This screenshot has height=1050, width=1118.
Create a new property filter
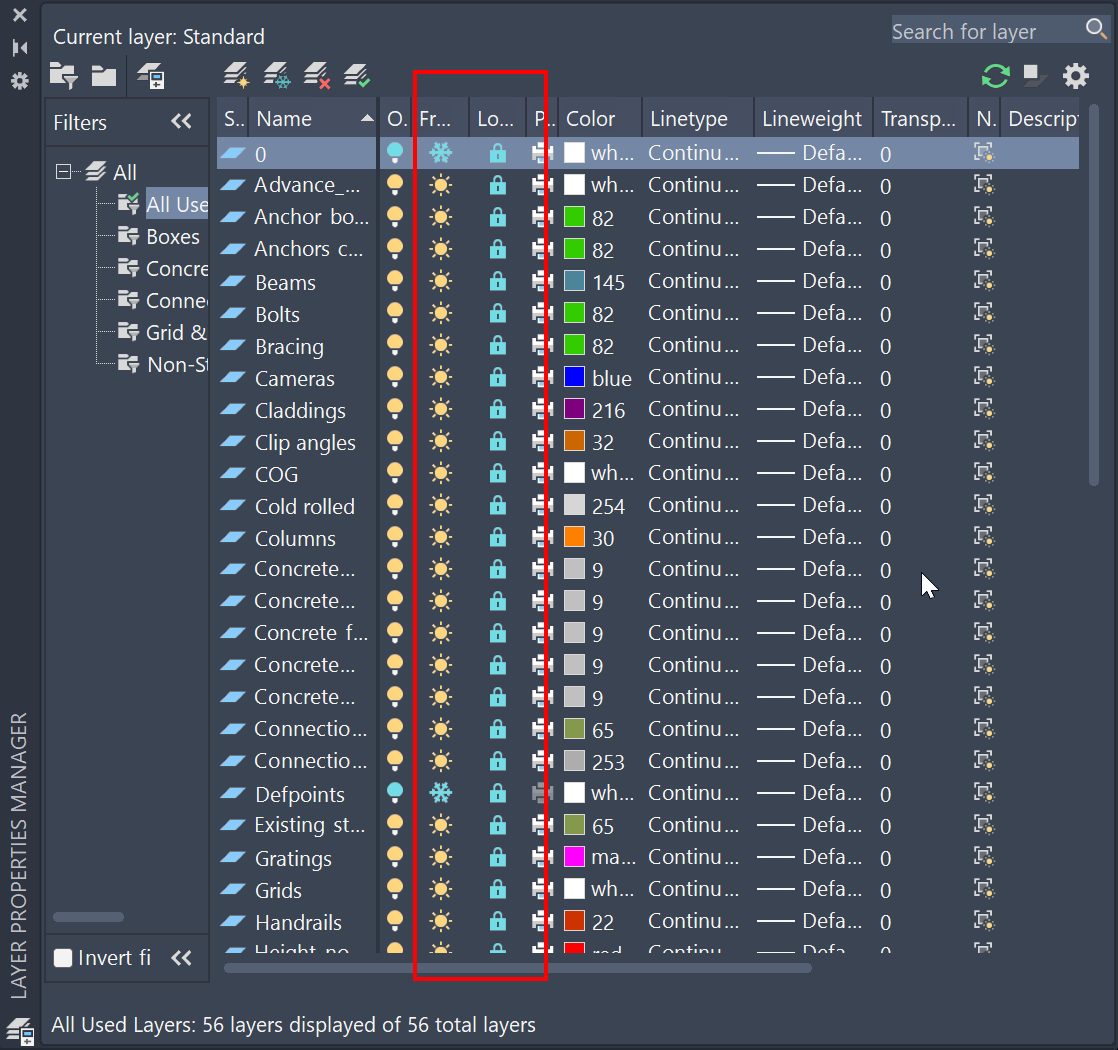click(x=63, y=75)
